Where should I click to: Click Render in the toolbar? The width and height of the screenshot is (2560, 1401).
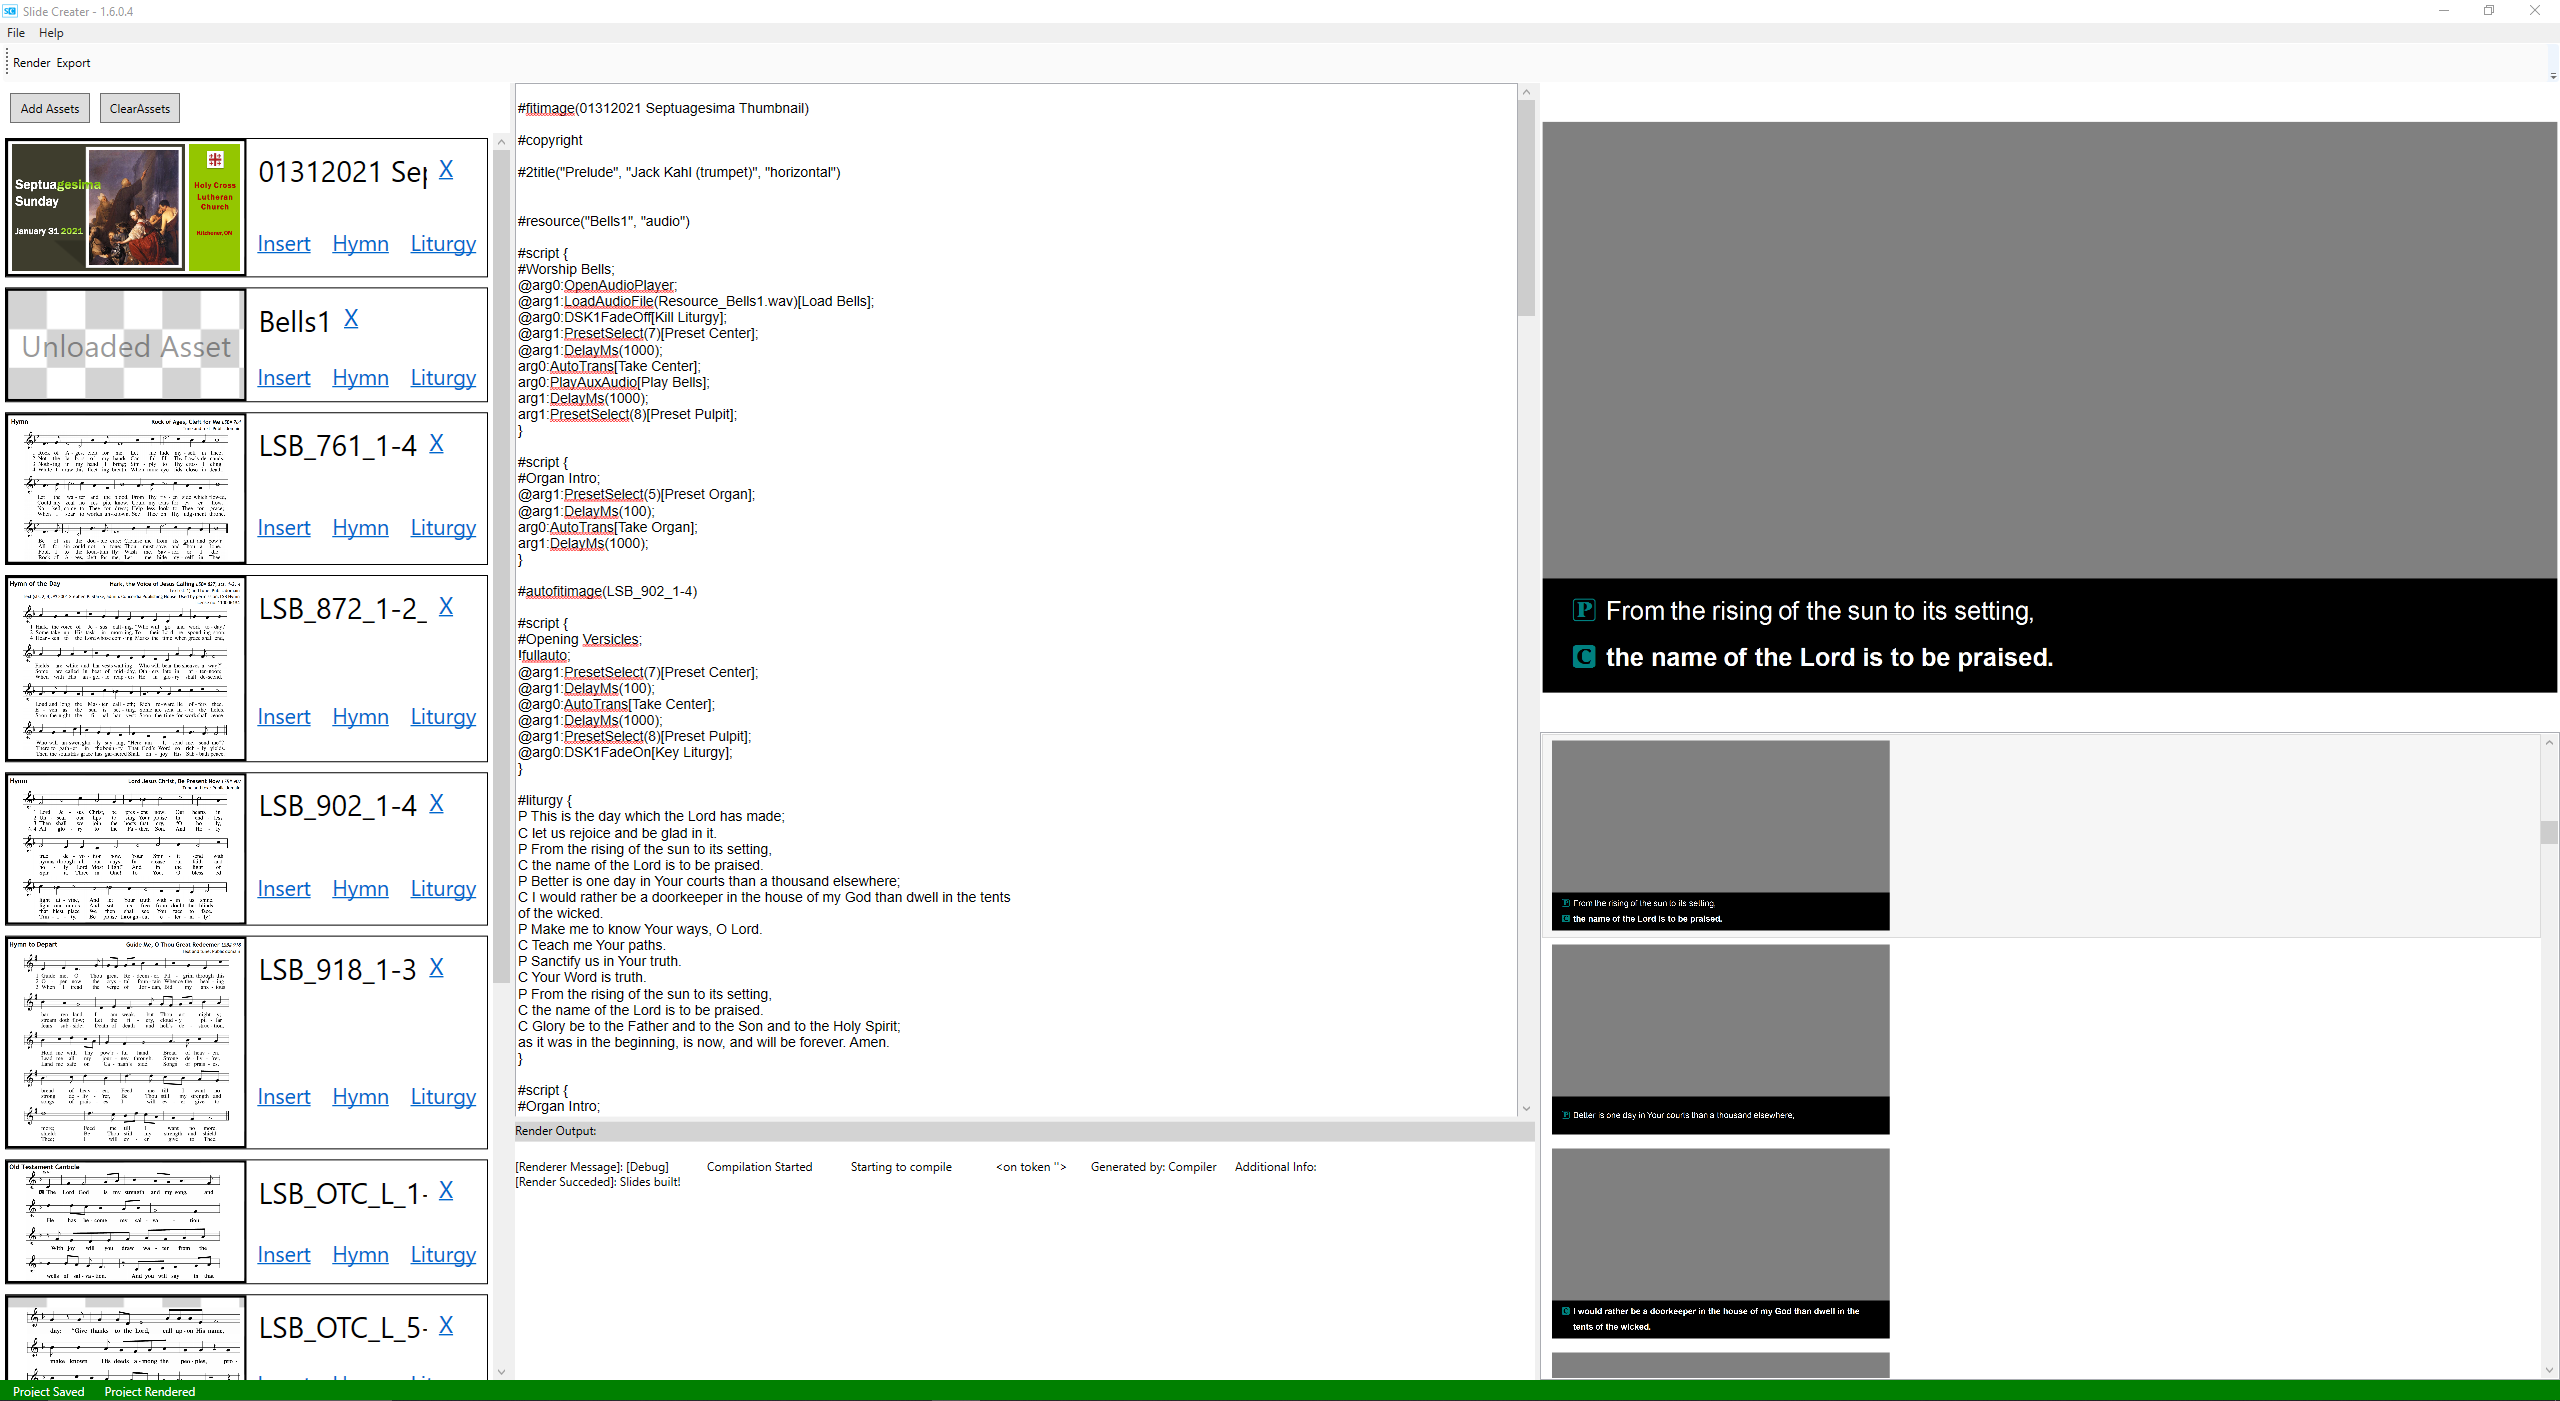(32, 62)
